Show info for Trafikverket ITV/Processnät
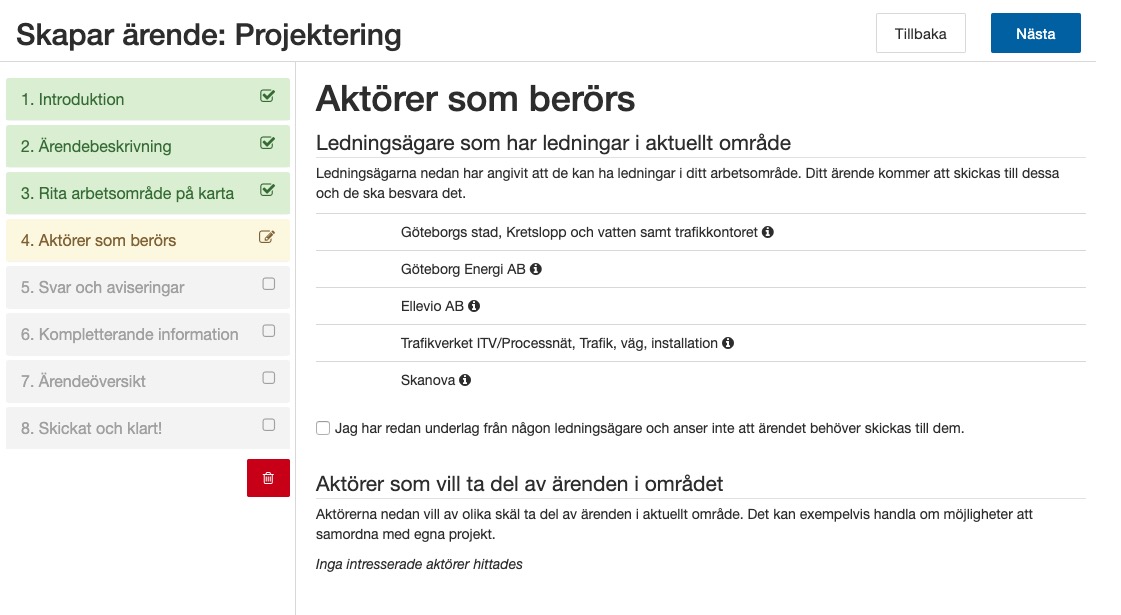Viewport: 1121px width, 615px height. coord(728,342)
